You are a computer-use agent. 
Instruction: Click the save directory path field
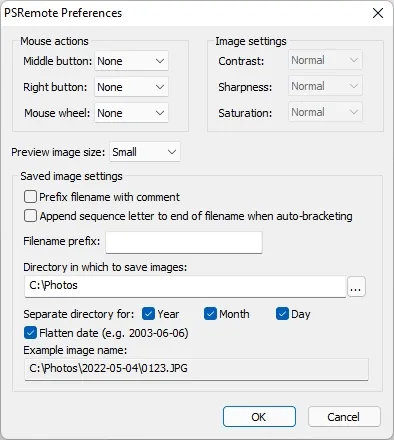tap(185, 286)
